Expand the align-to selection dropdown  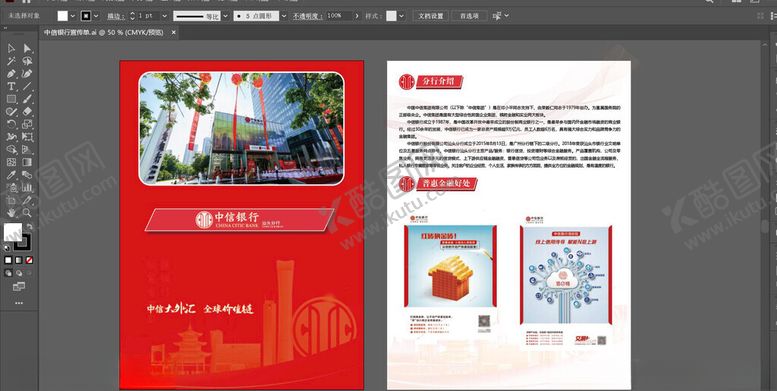tap(506, 16)
